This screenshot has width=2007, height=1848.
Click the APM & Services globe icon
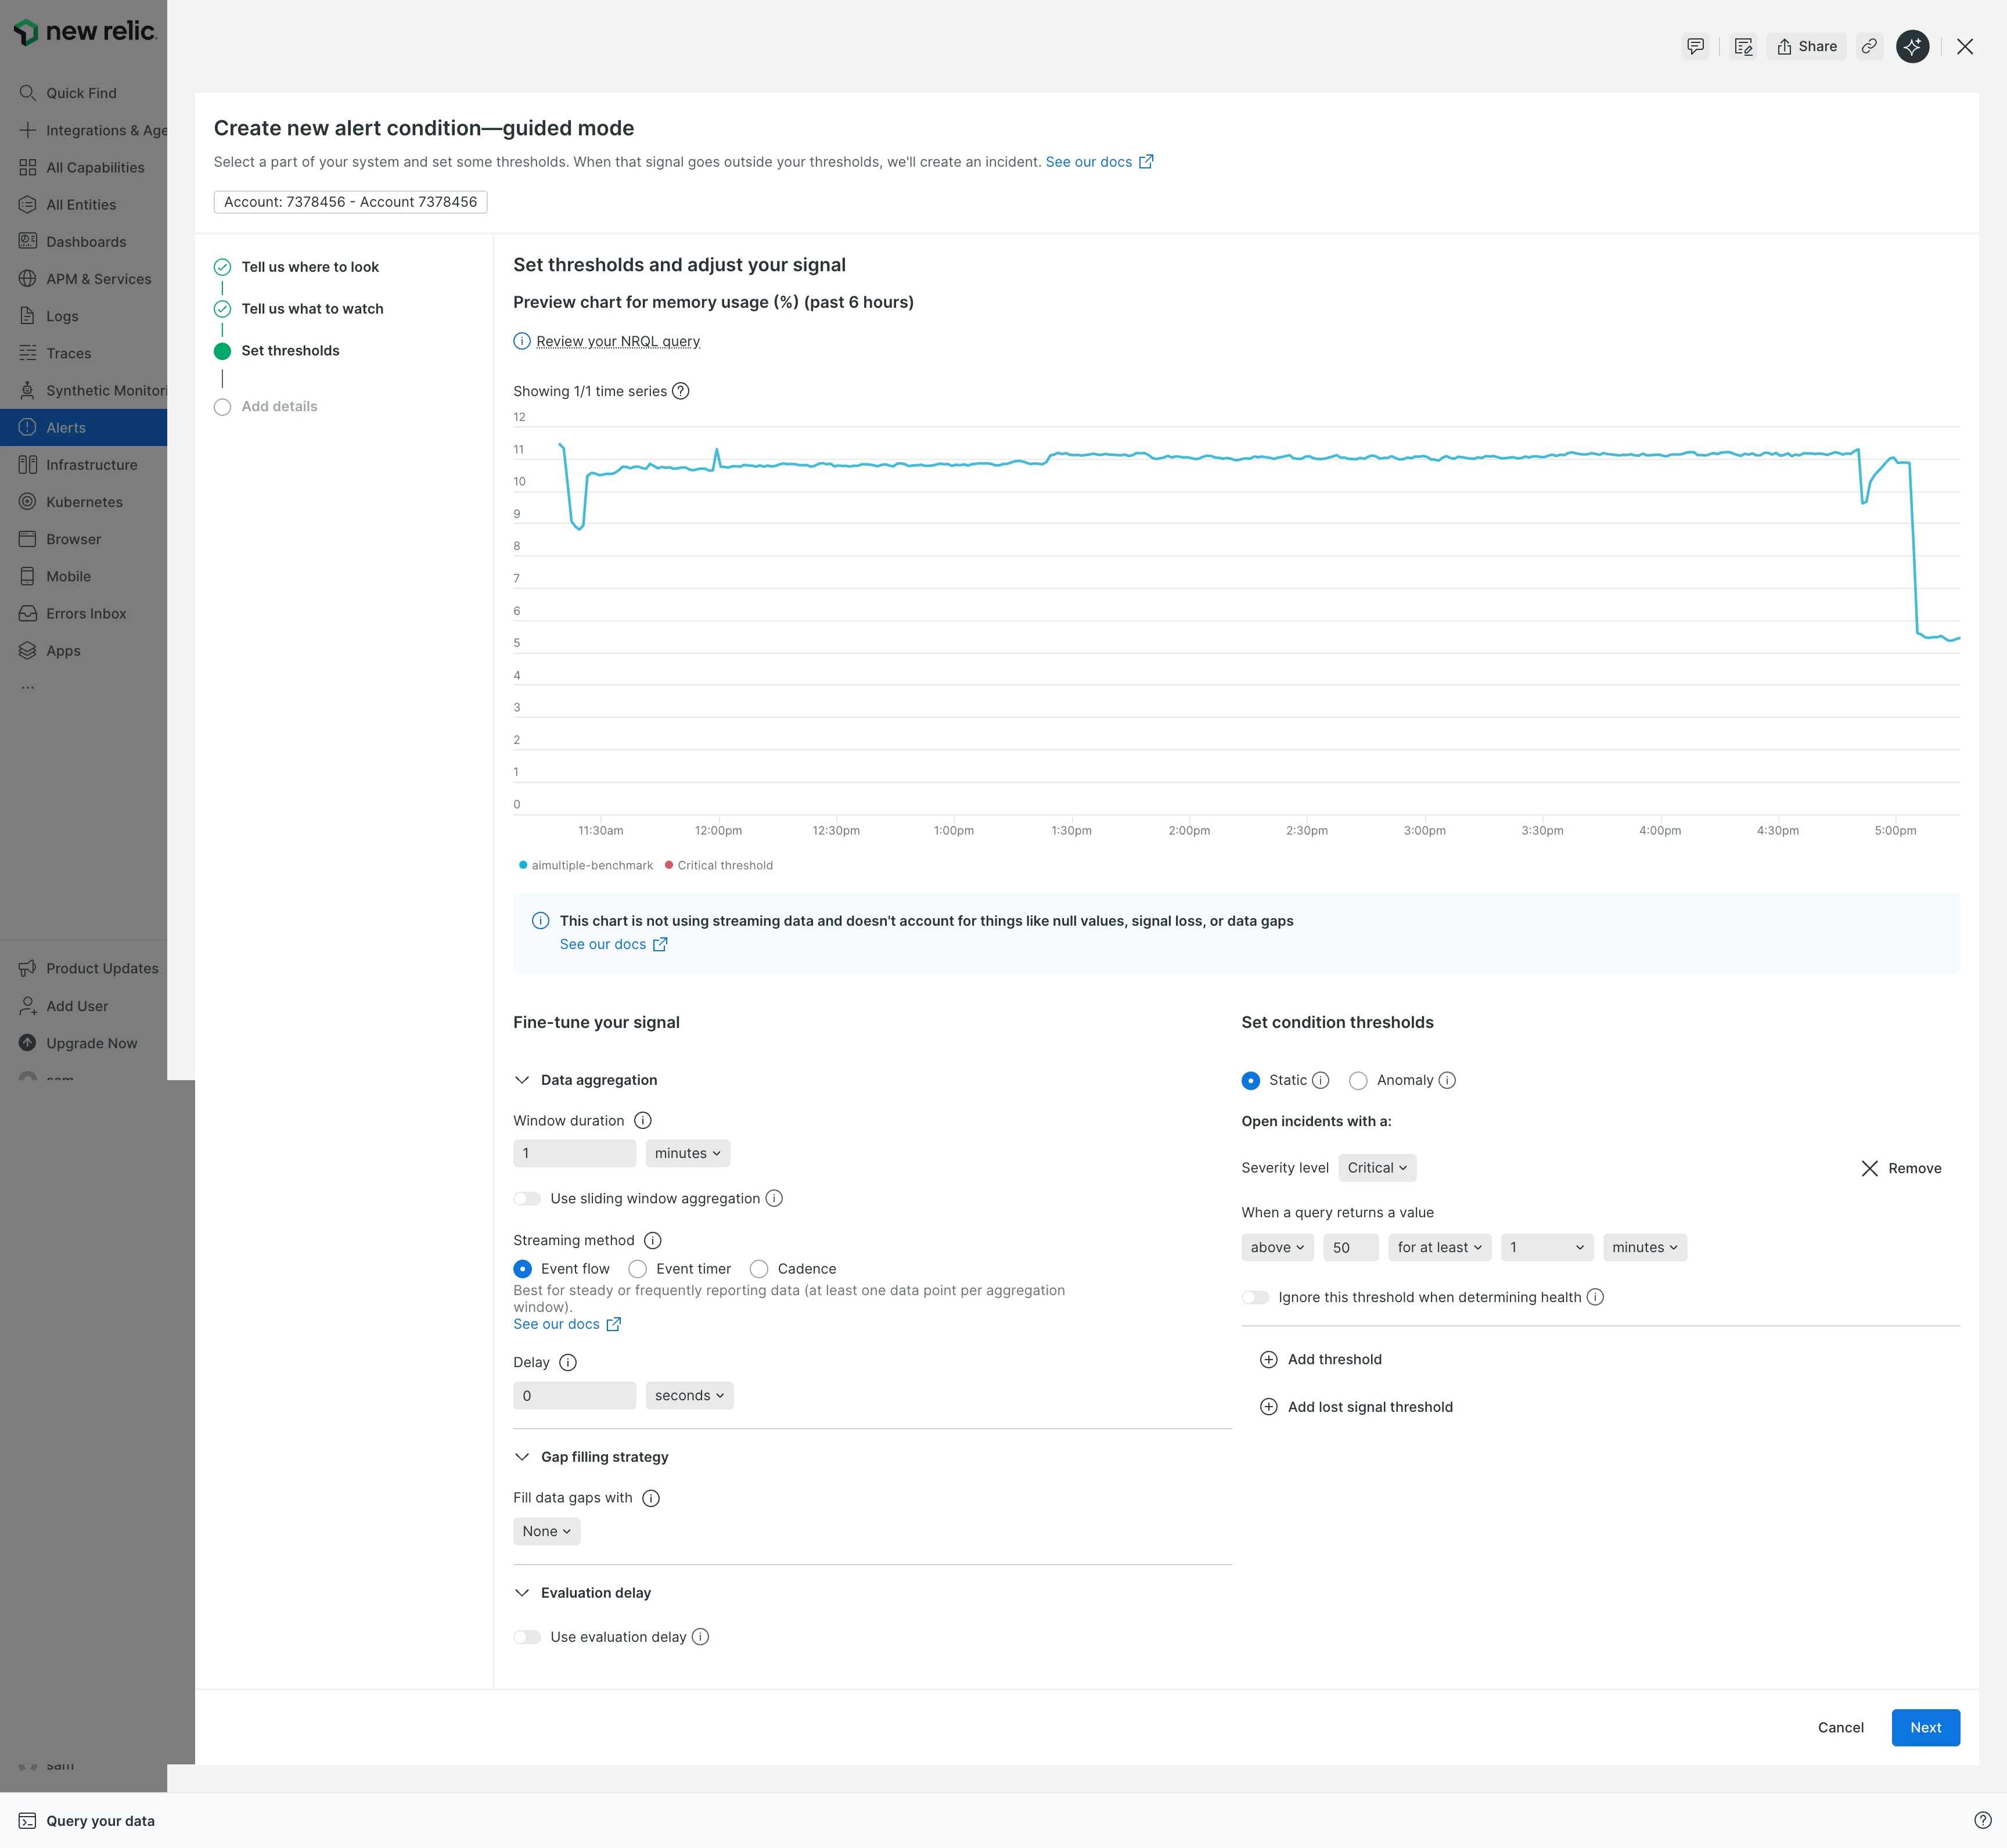click(28, 278)
